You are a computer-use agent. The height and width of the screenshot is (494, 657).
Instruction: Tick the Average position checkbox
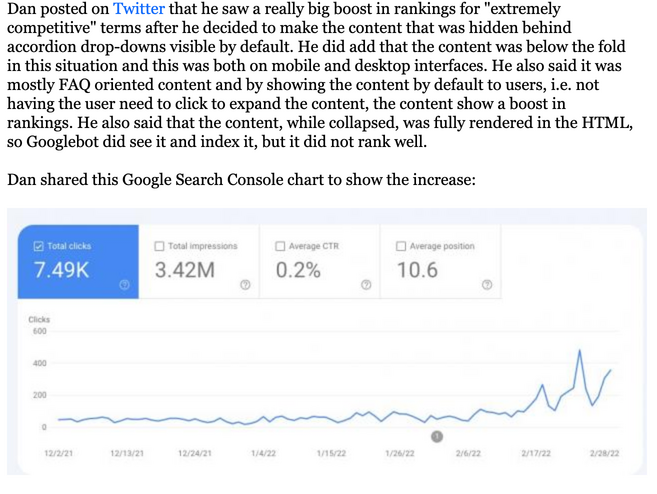(x=401, y=246)
